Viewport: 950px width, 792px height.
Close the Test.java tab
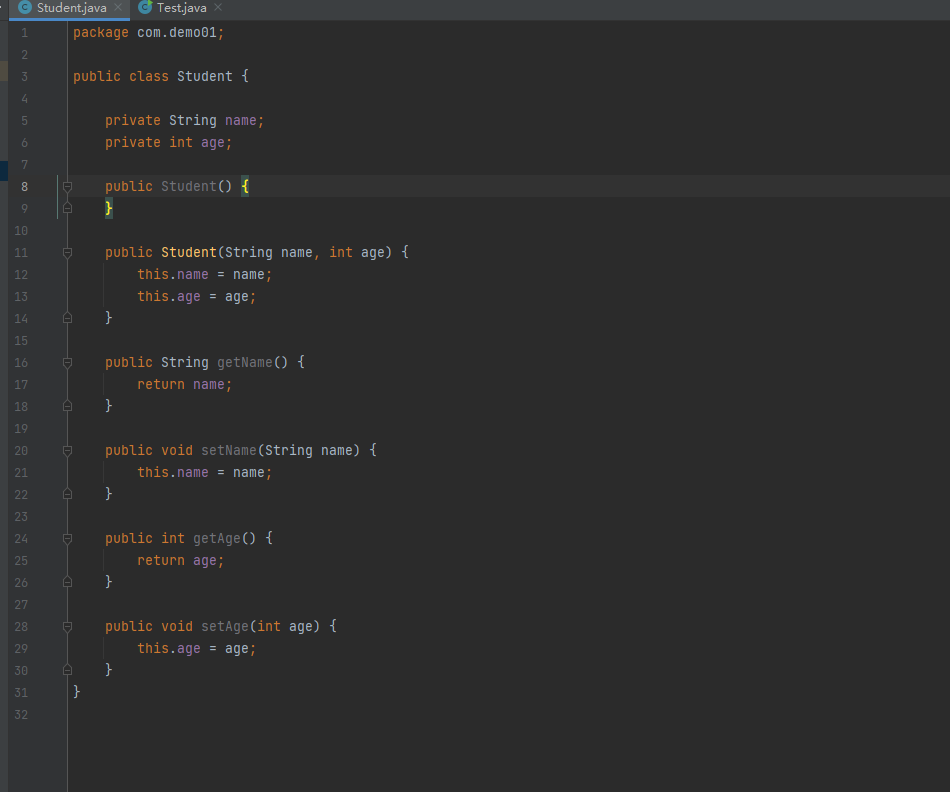pos(218,7)
